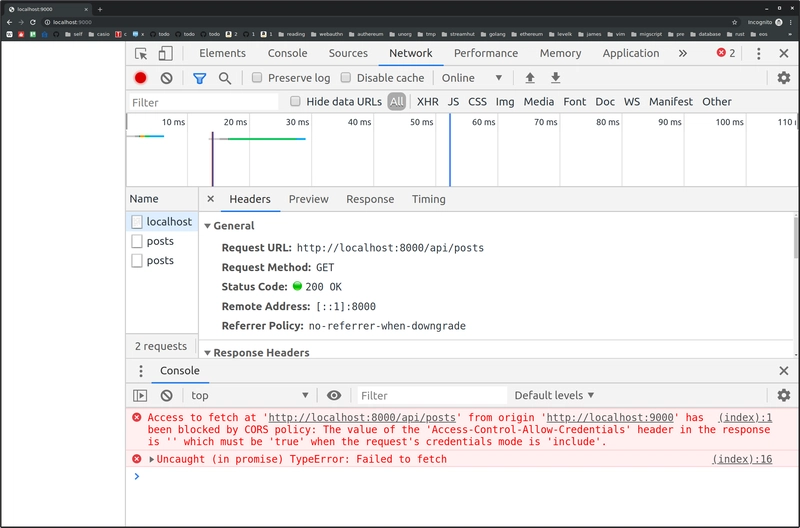Viewport: 800px width, 528px height.
Task: Open a new browser tab
Action: [x=100, y=9]
